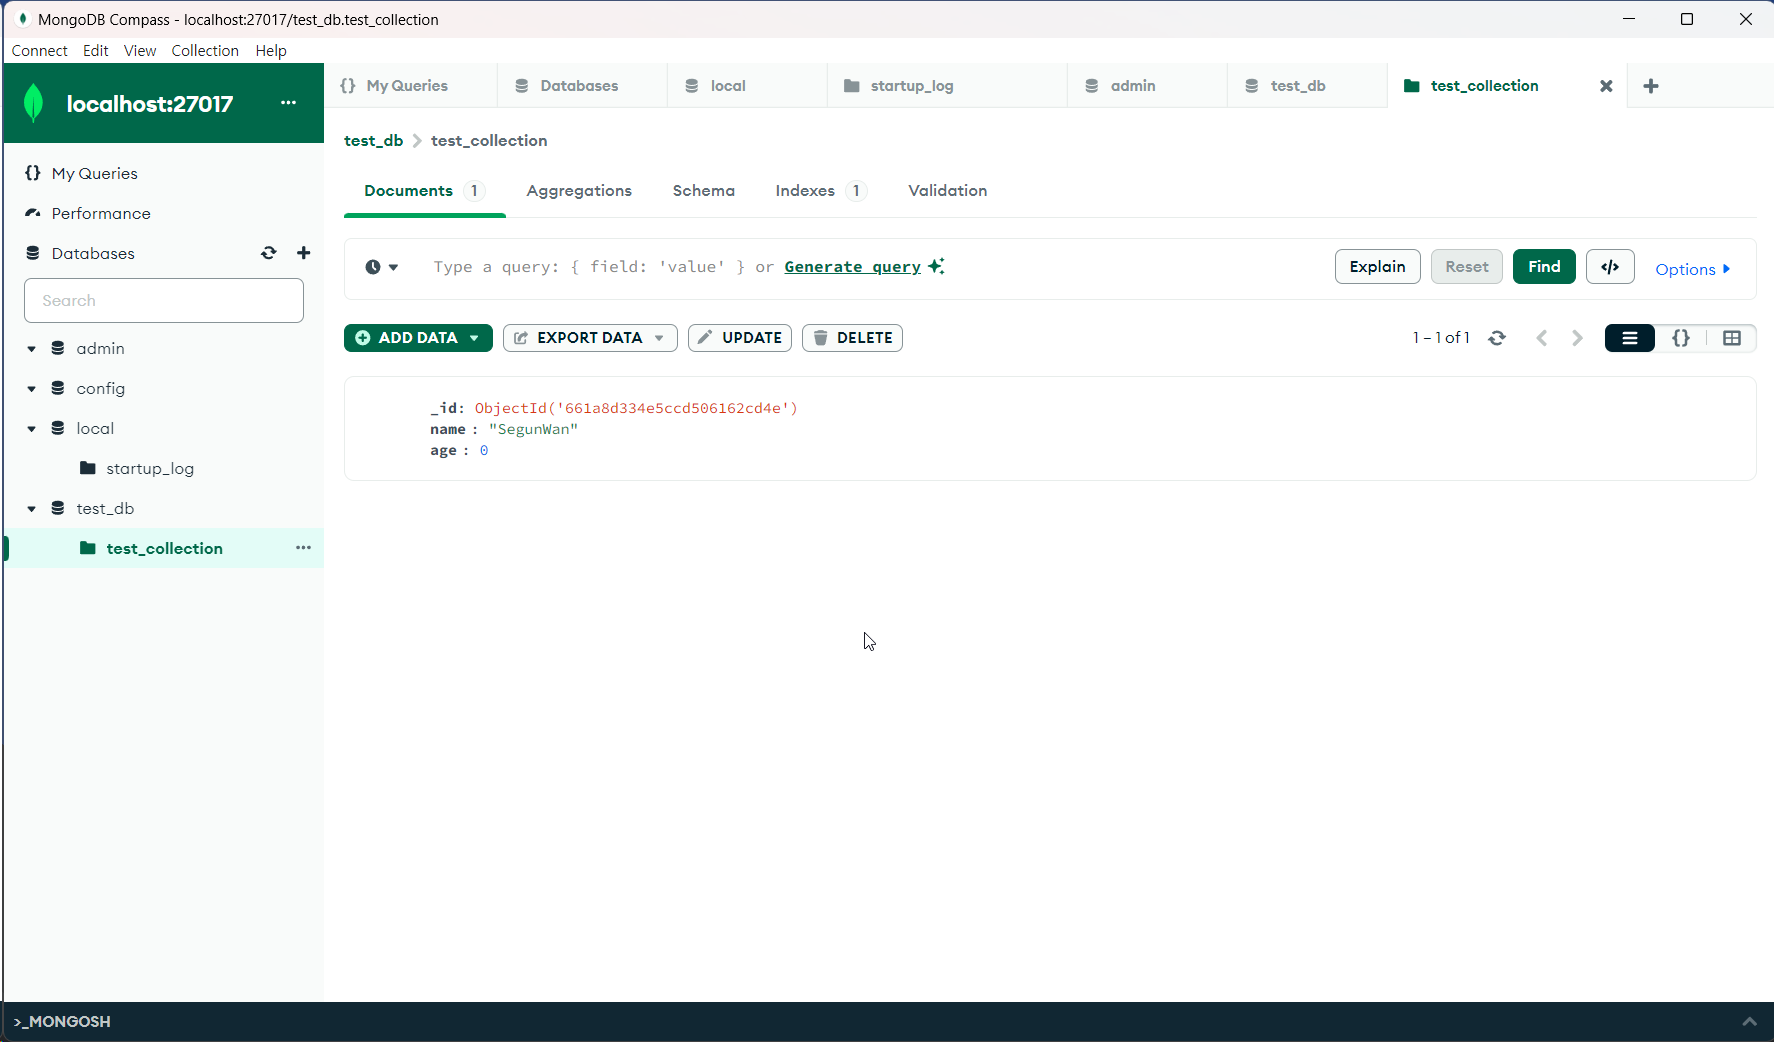Switch to the local tab
The height and width of the screenshot is (1042, 1774).
[747, 86]
